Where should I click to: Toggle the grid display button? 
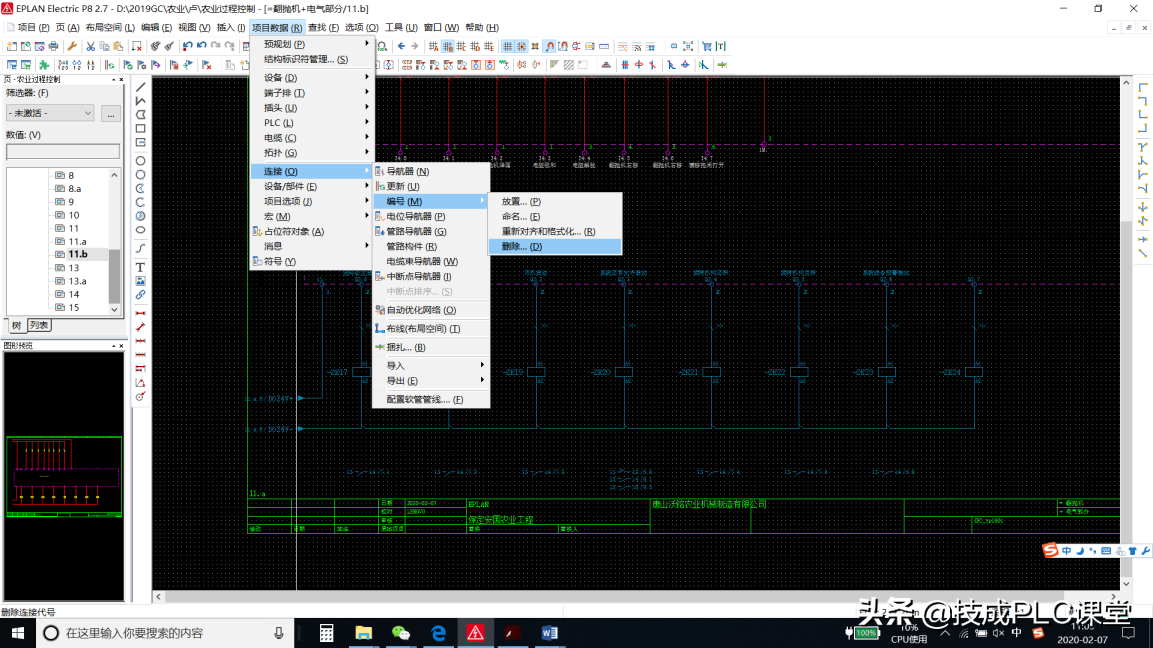[508, 46]
